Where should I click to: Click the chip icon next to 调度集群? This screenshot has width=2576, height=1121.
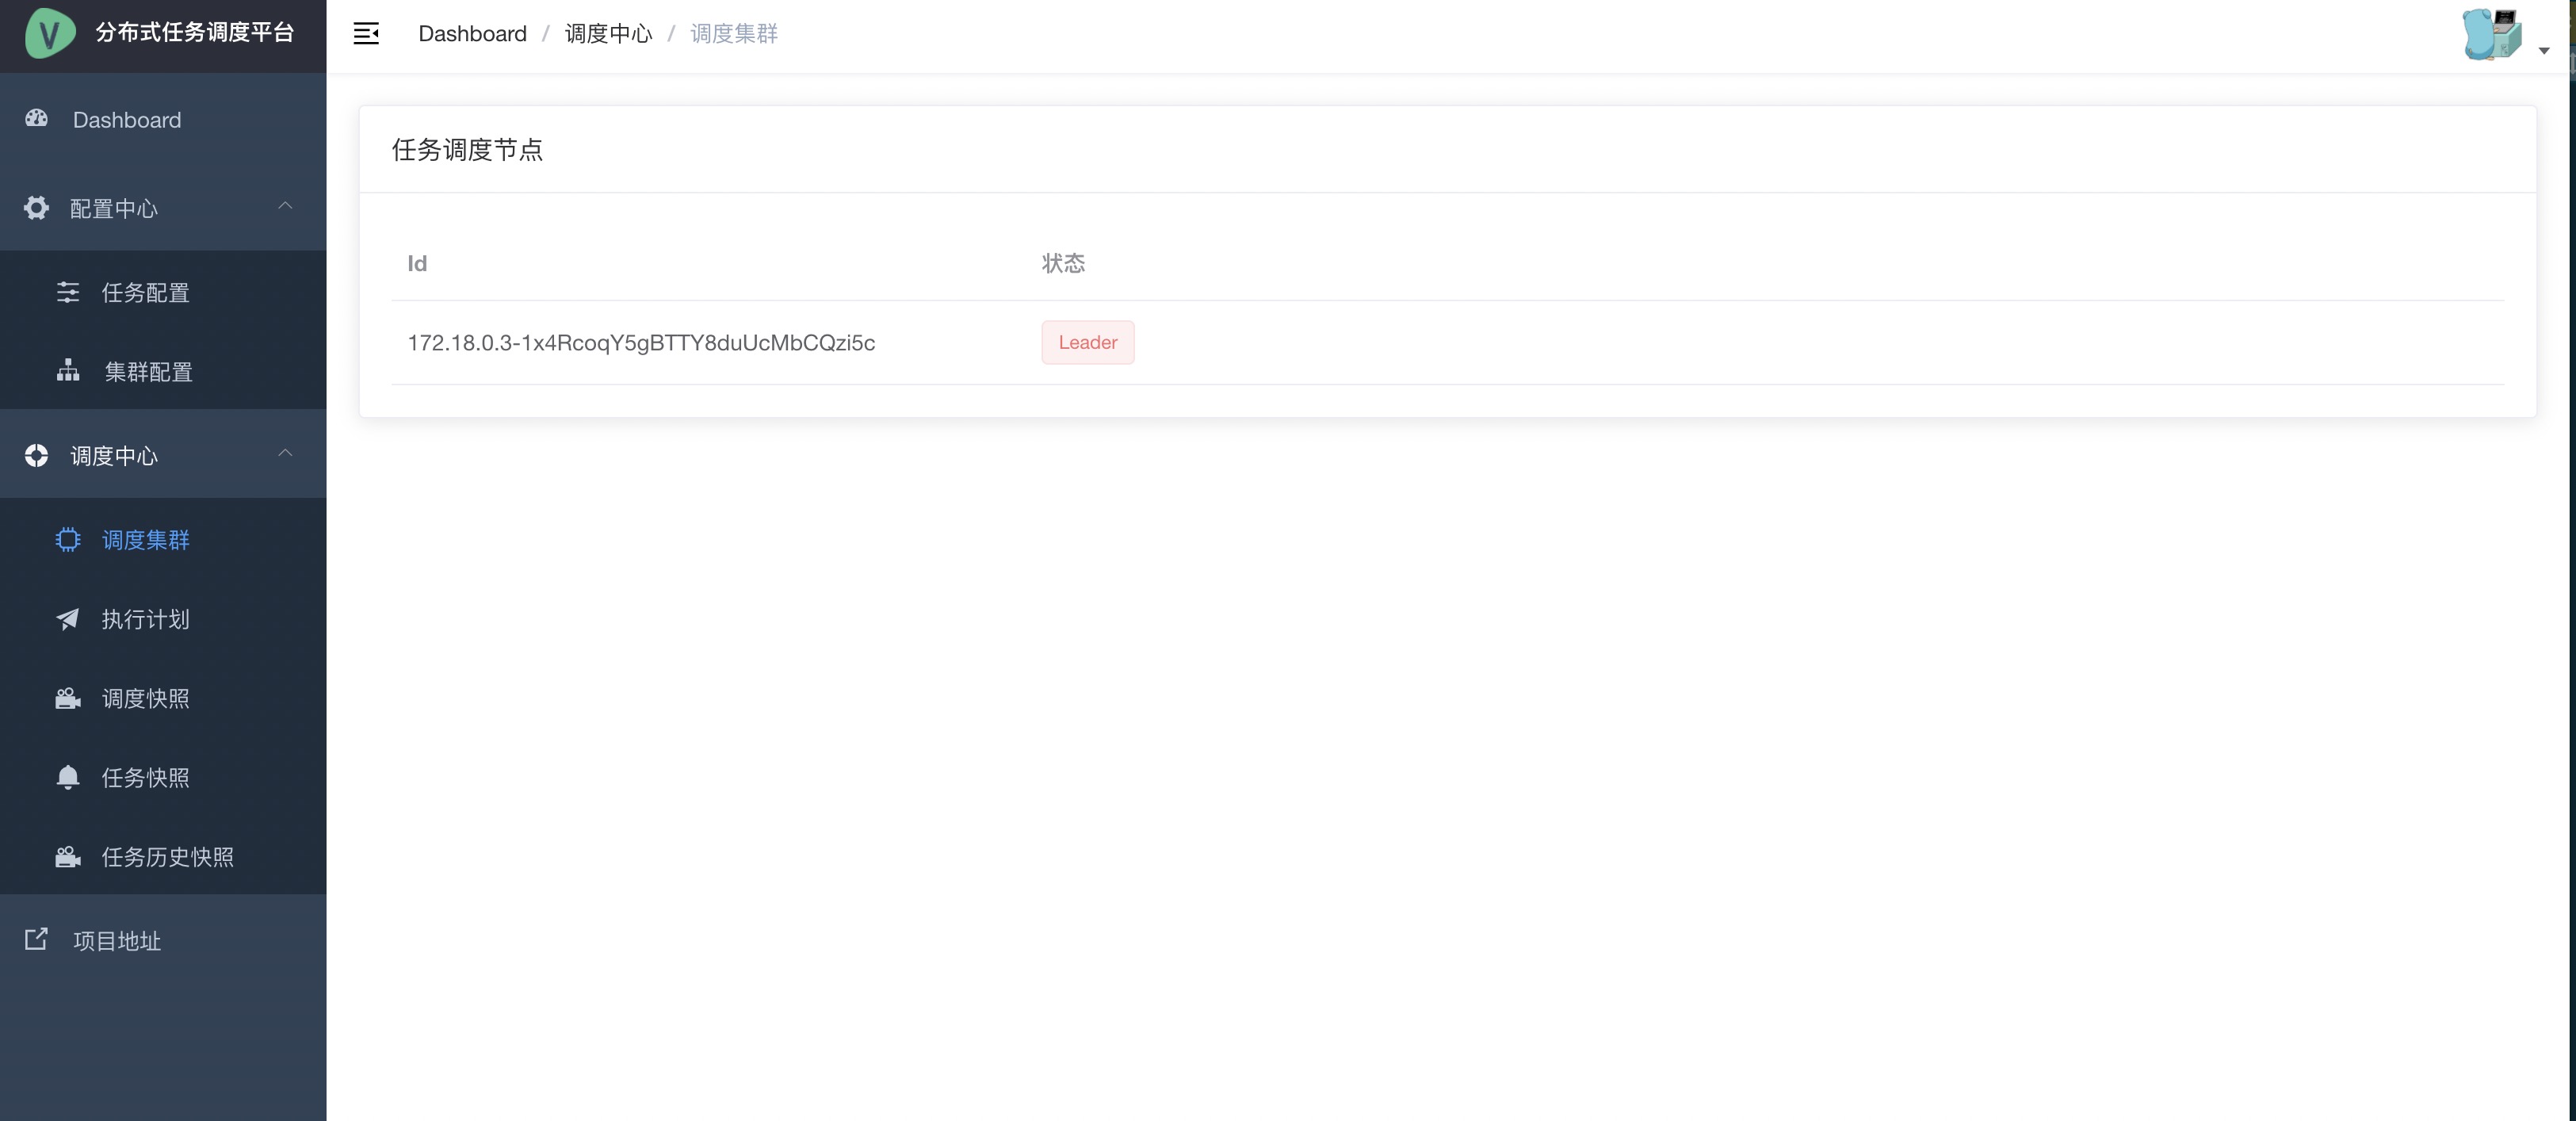[x=68, y=540]
